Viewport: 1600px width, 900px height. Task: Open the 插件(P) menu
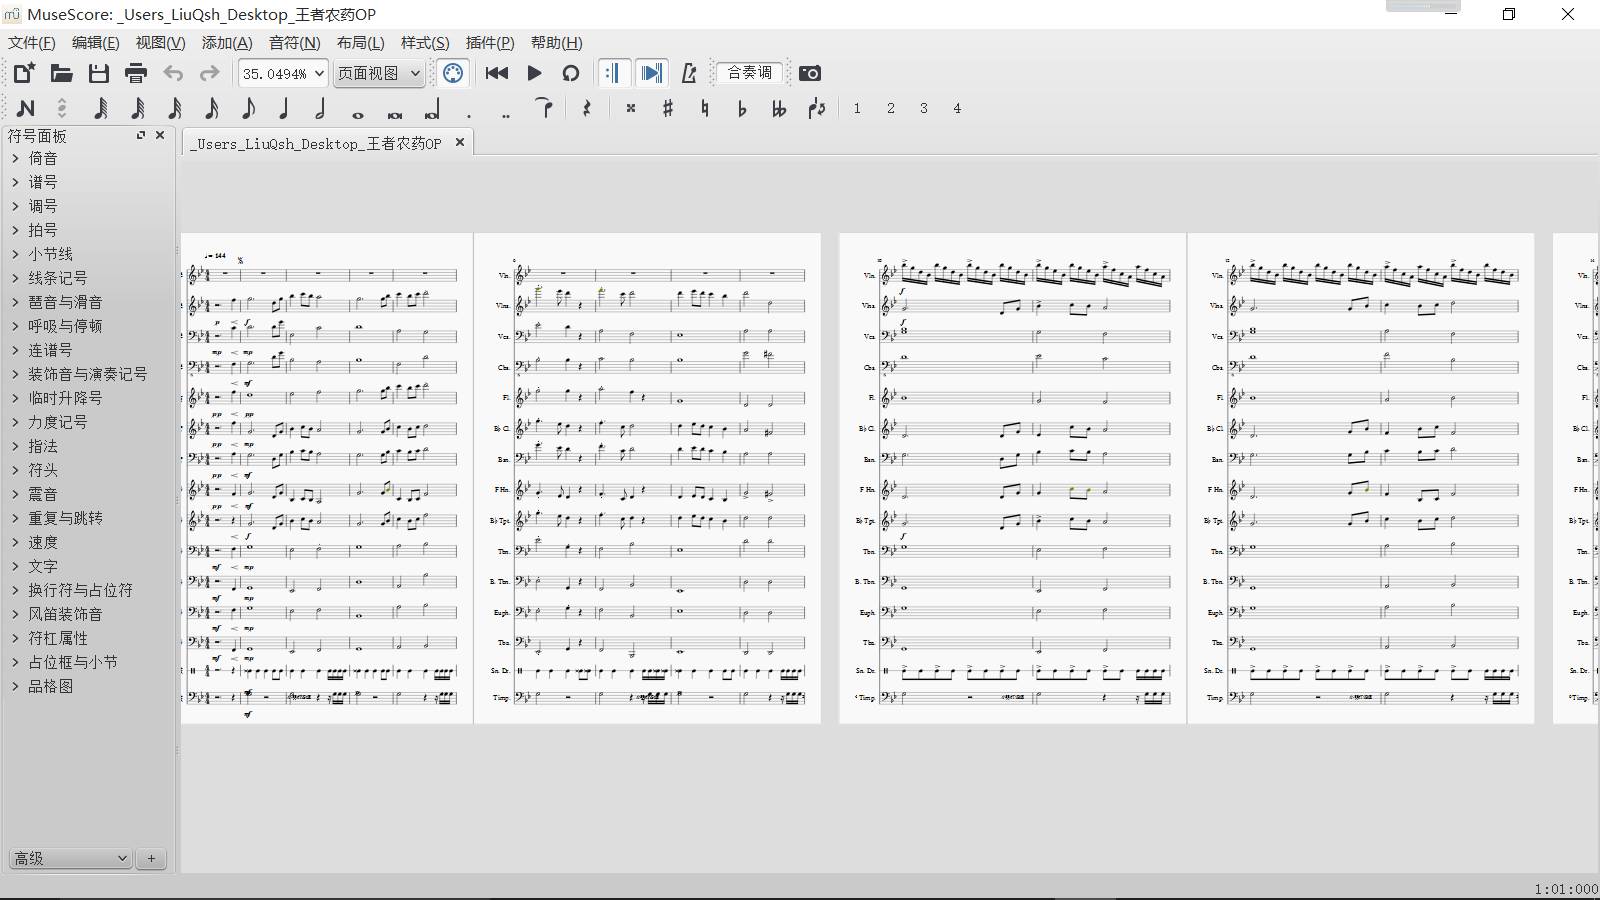point(490,42)
